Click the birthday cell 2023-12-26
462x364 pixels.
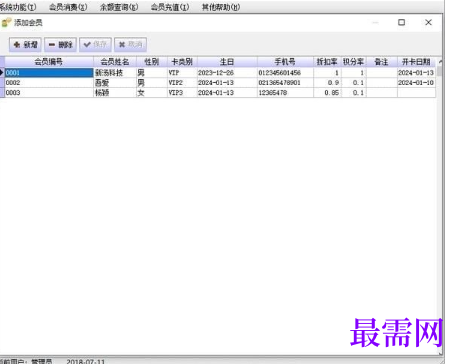[x=227, y=73]
